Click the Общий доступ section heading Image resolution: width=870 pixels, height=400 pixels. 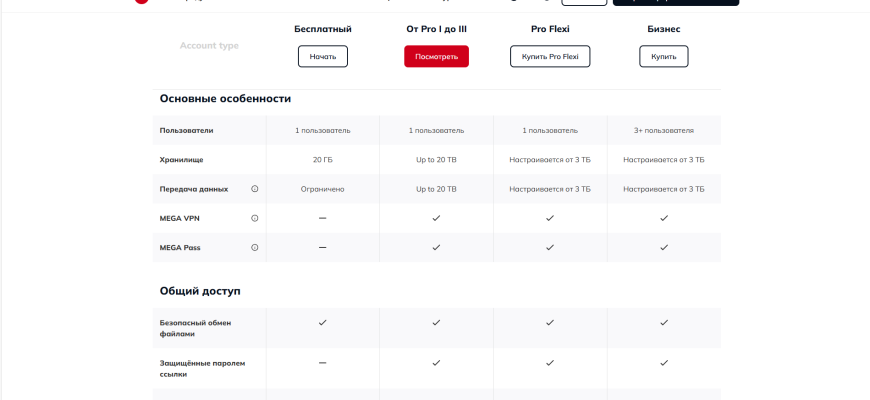click(200, 291)
